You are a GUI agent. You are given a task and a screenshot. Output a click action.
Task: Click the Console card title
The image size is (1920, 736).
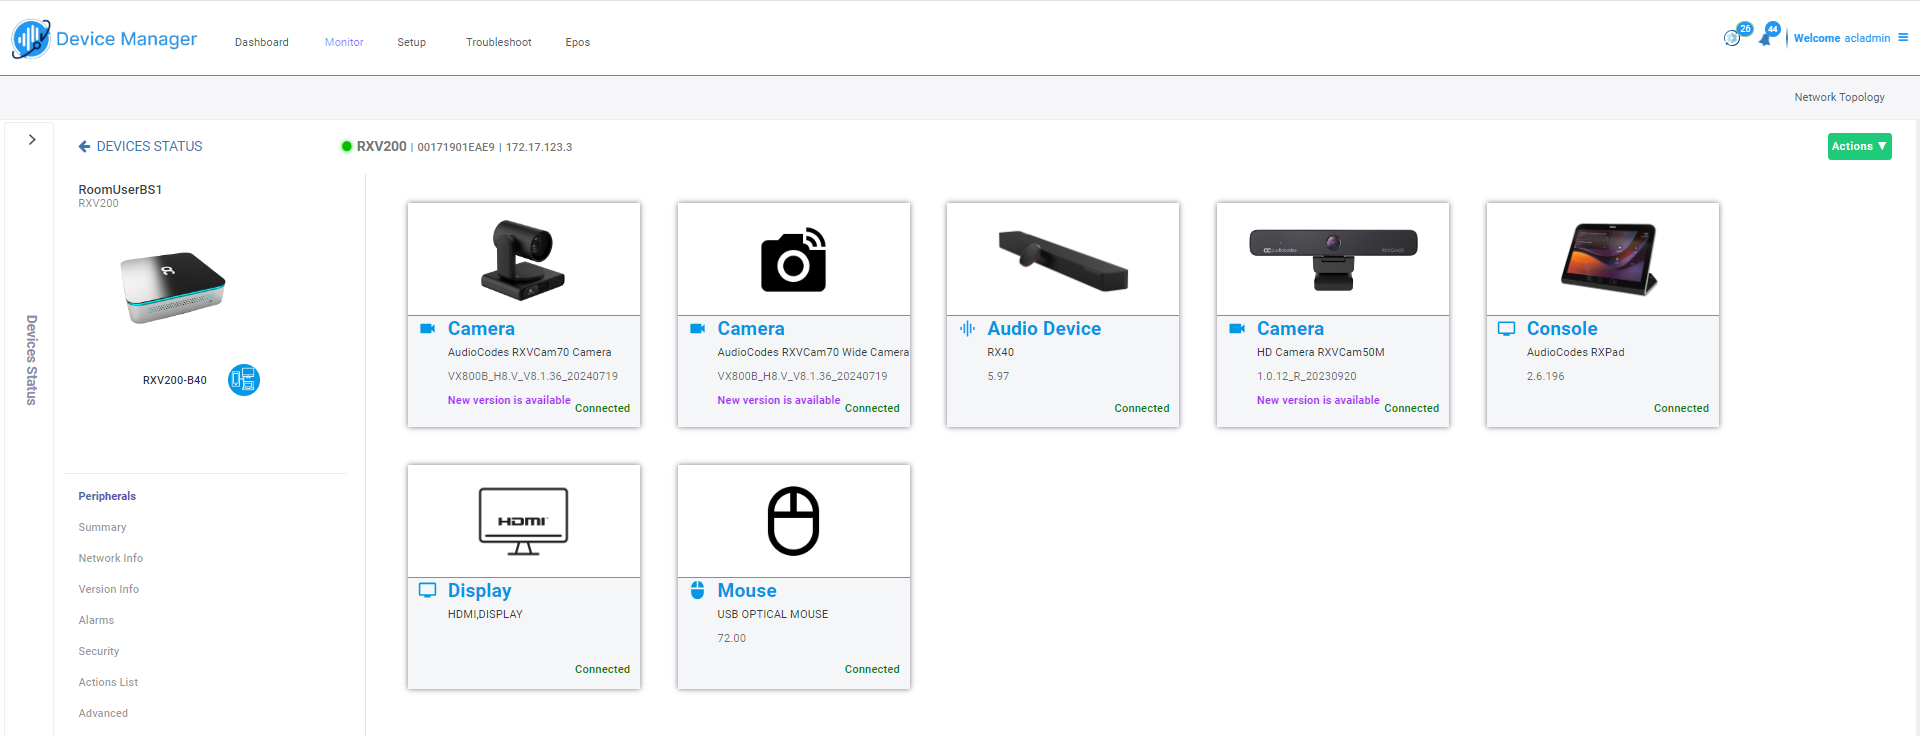point(1562,329)
